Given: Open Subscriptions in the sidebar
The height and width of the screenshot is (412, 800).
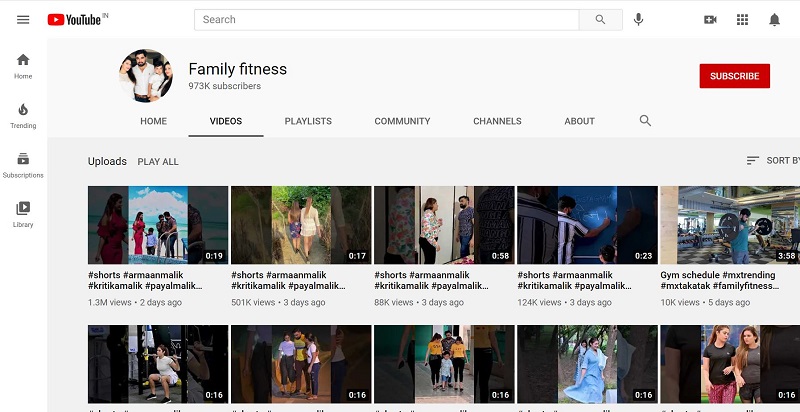Looking at the screenshot, I should [23, 165].
